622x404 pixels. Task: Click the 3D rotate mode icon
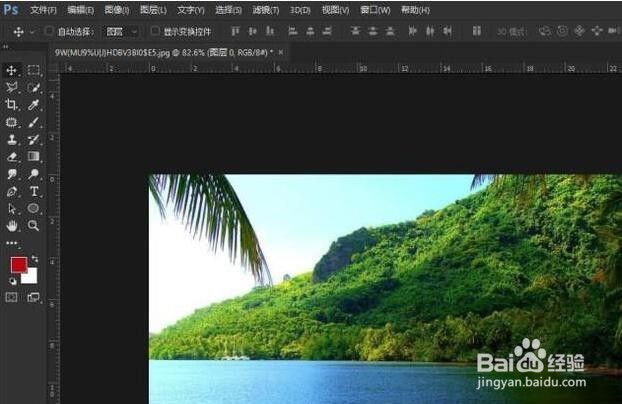[545, 31]
